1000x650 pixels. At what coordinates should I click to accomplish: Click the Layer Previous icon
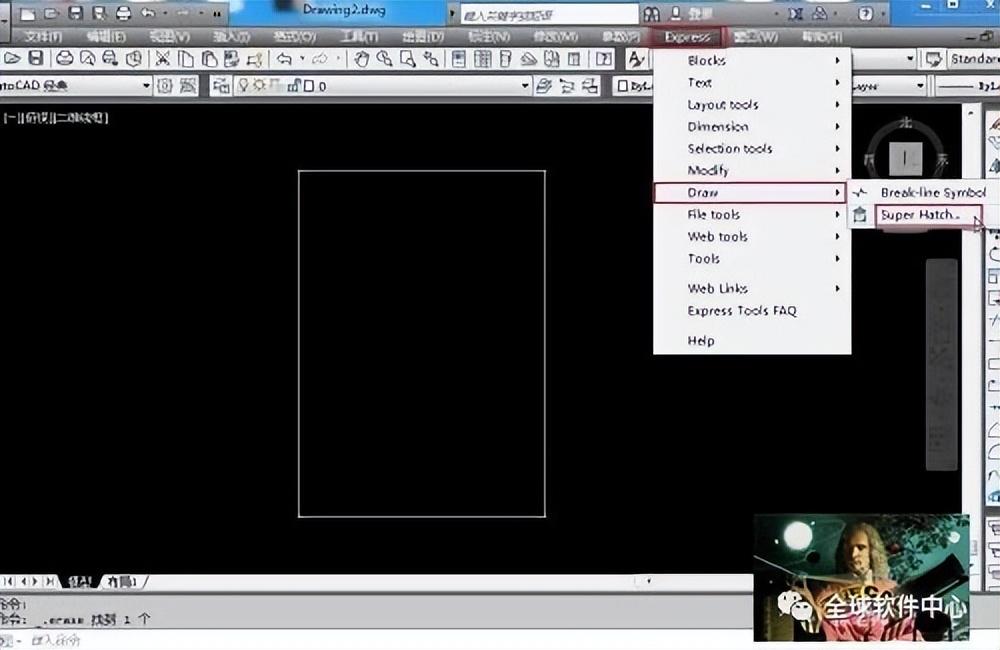(x=567, y=85)
